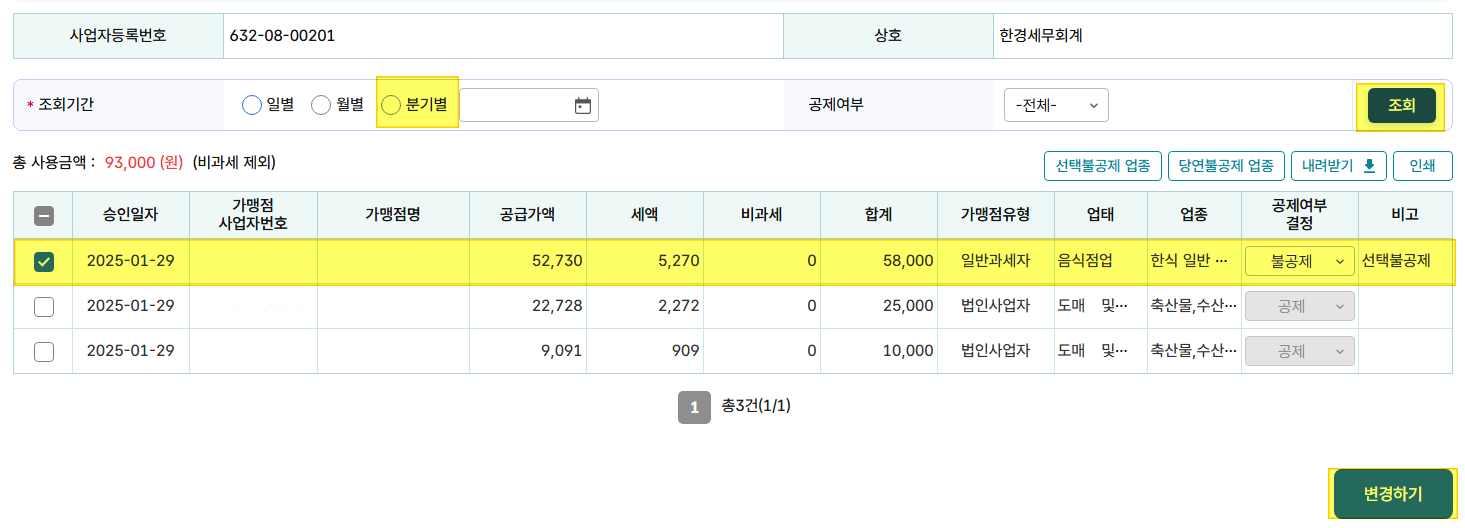Click the 인쇄 print button
The image size is (1465, 528).
click(1423, 166)
